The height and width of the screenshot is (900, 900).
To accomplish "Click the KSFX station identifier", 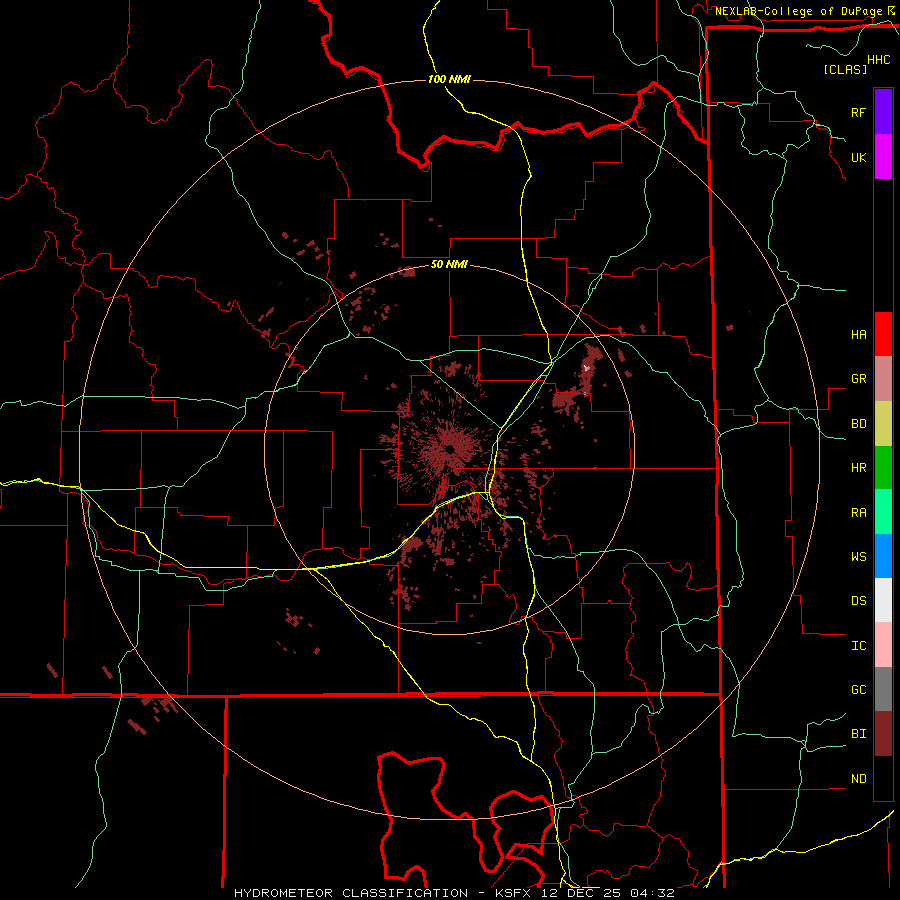I will click(x=513, y=893).
